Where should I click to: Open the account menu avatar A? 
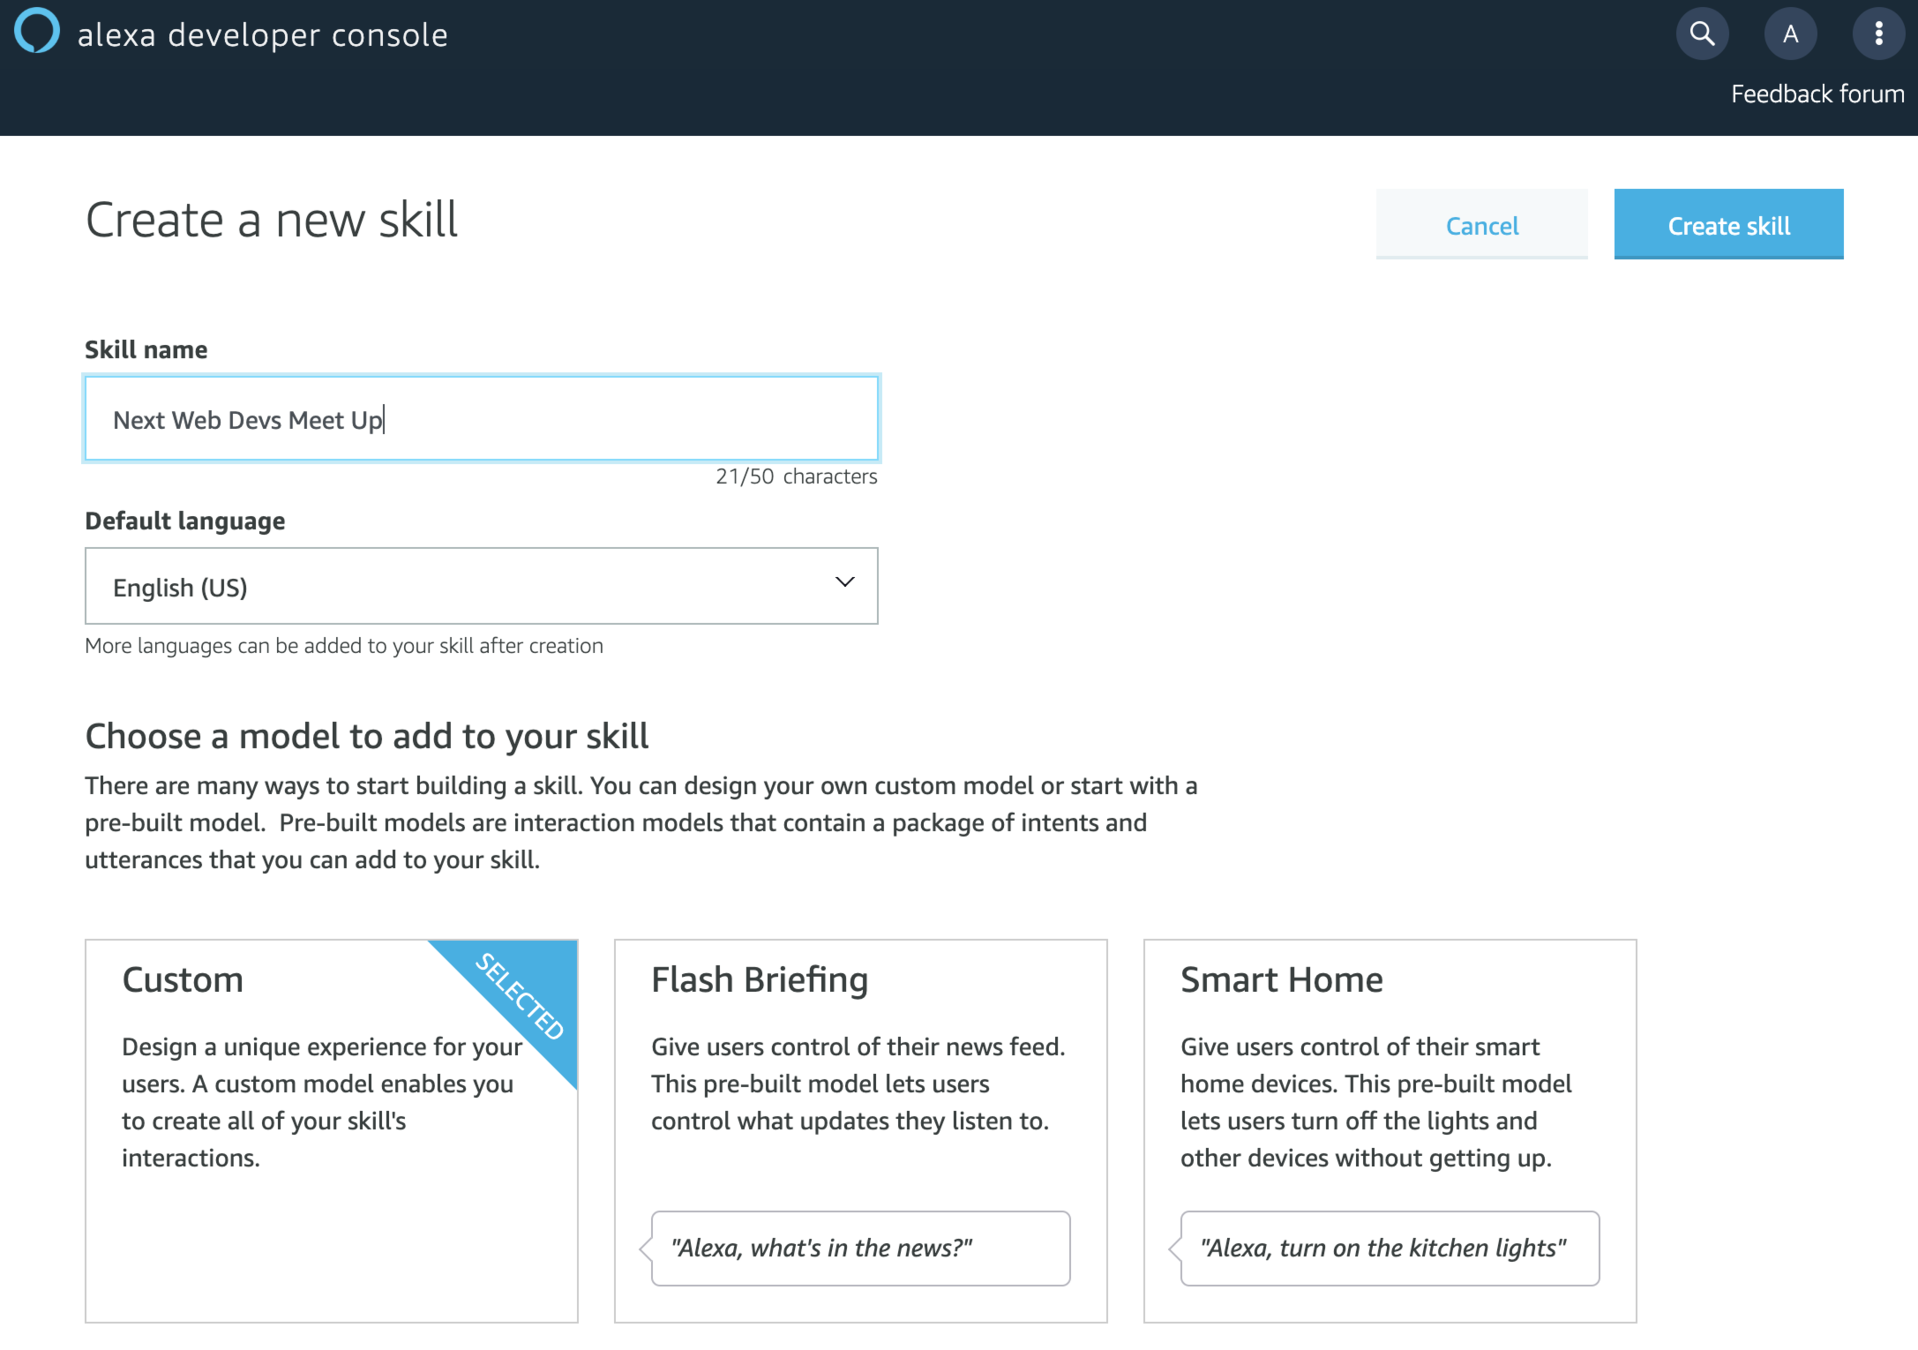[1790, 34]
